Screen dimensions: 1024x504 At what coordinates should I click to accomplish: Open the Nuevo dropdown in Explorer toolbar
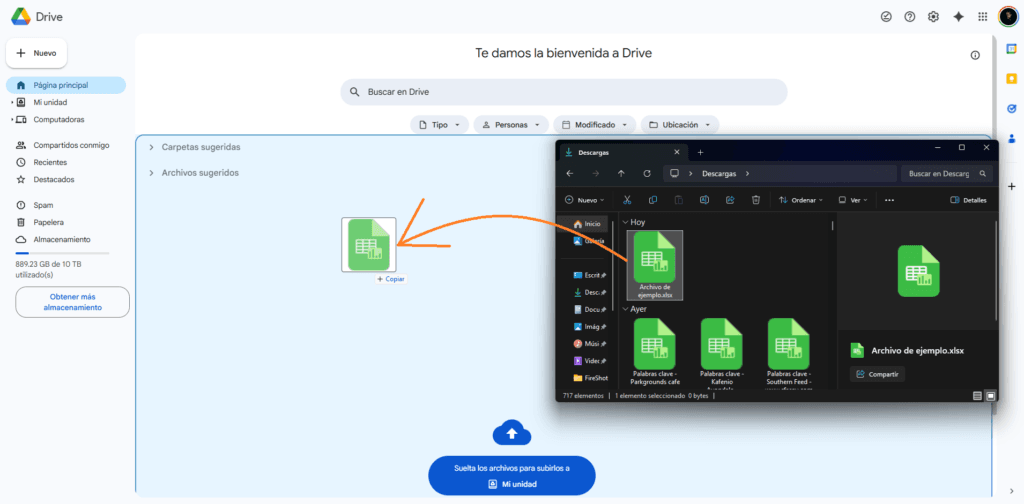click(584, 200)
